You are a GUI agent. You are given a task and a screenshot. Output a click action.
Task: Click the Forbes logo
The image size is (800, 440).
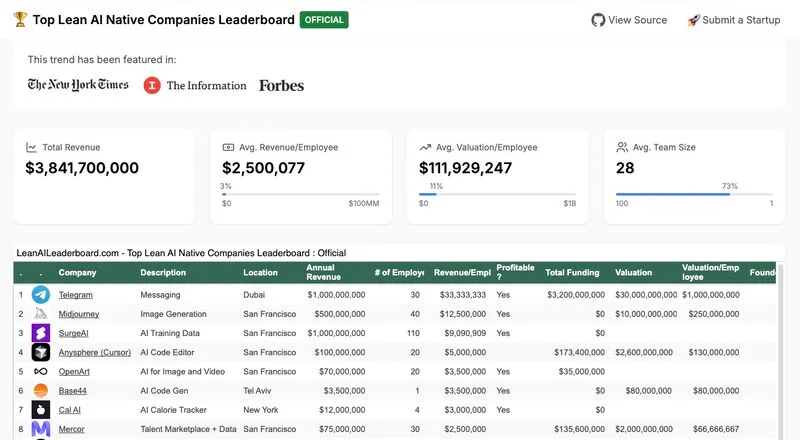click(282, 85)
